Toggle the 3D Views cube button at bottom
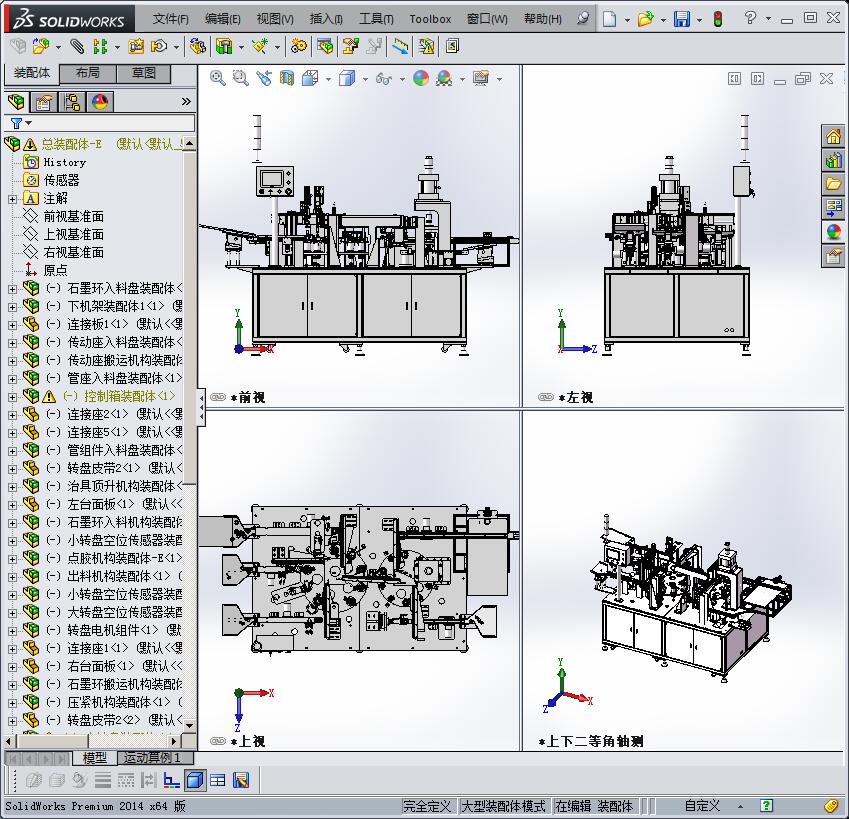The height and width of the screenshot is (819, 849). 194,780
